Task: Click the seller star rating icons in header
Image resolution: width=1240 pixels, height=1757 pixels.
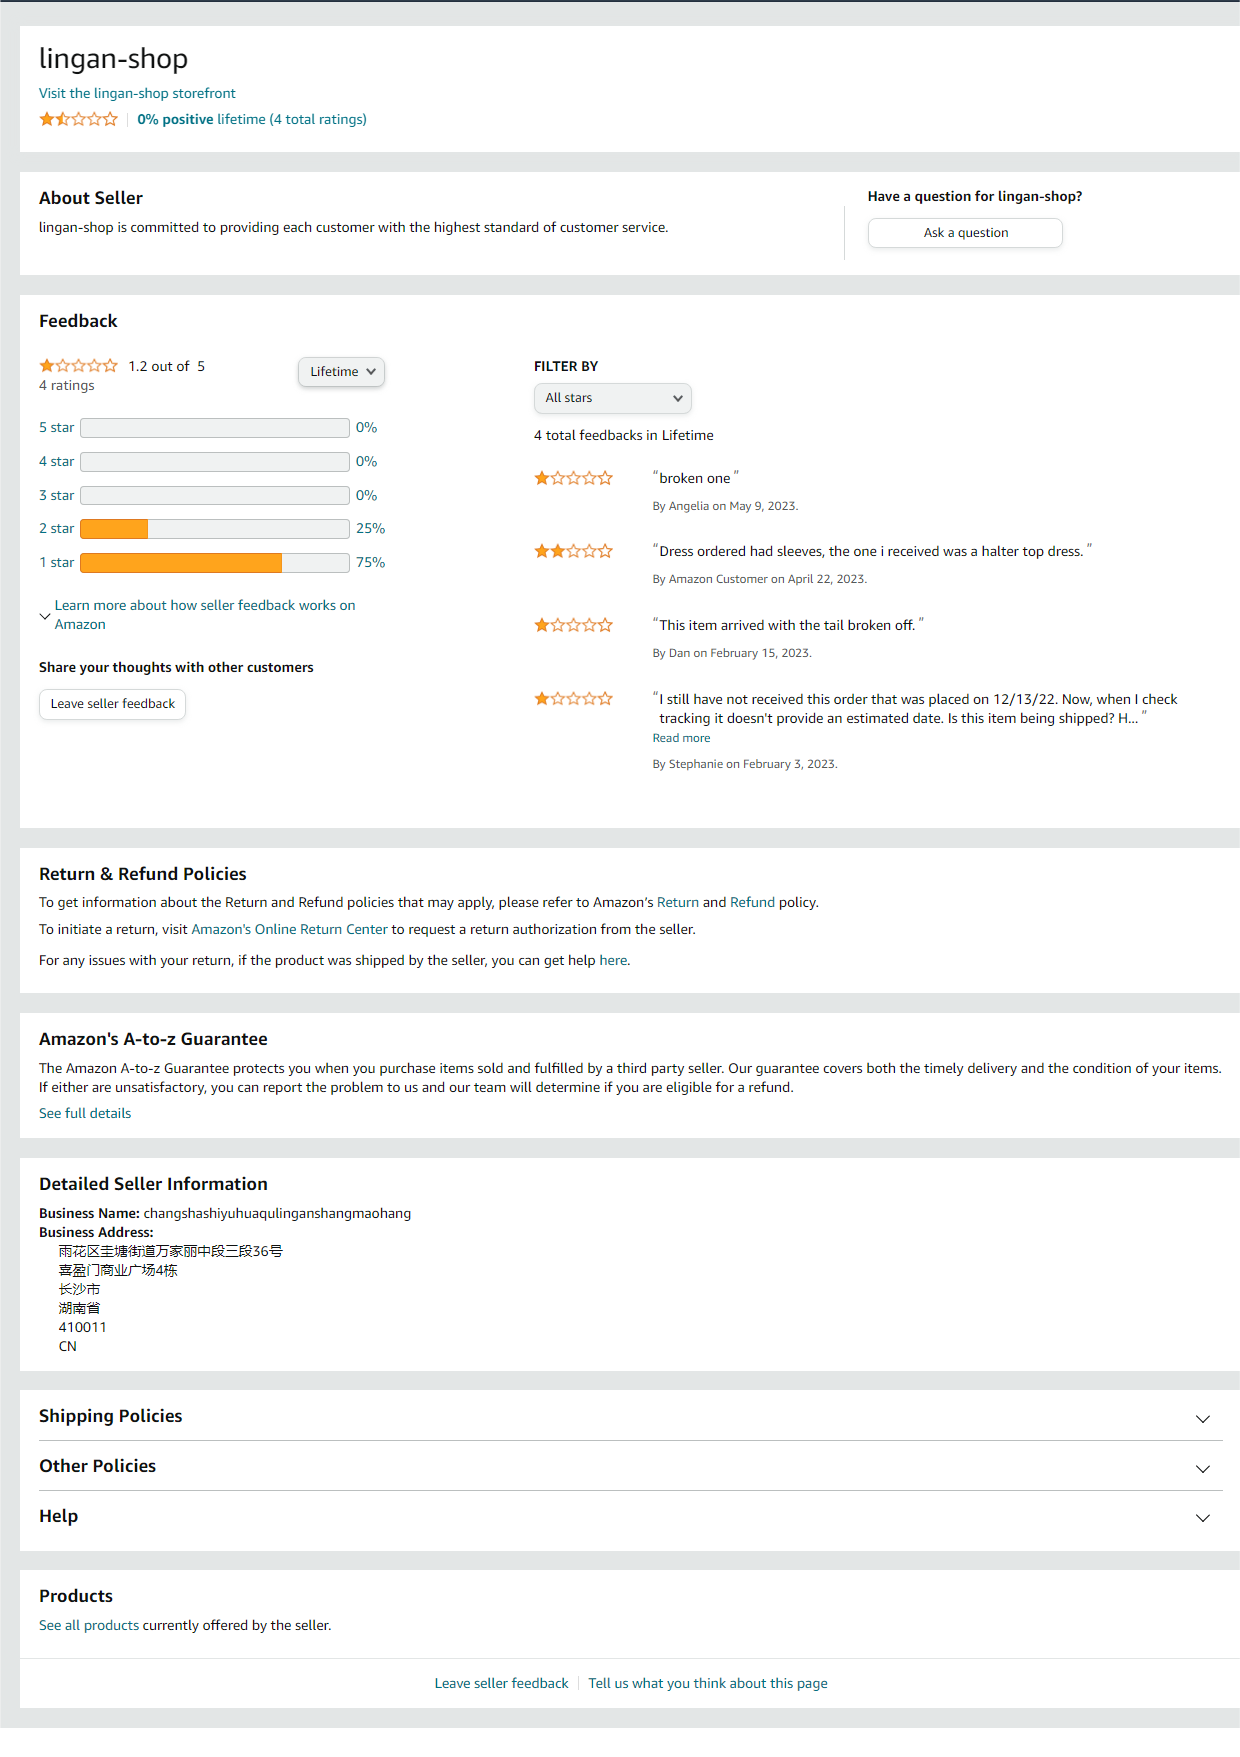Action: point(78,119)
